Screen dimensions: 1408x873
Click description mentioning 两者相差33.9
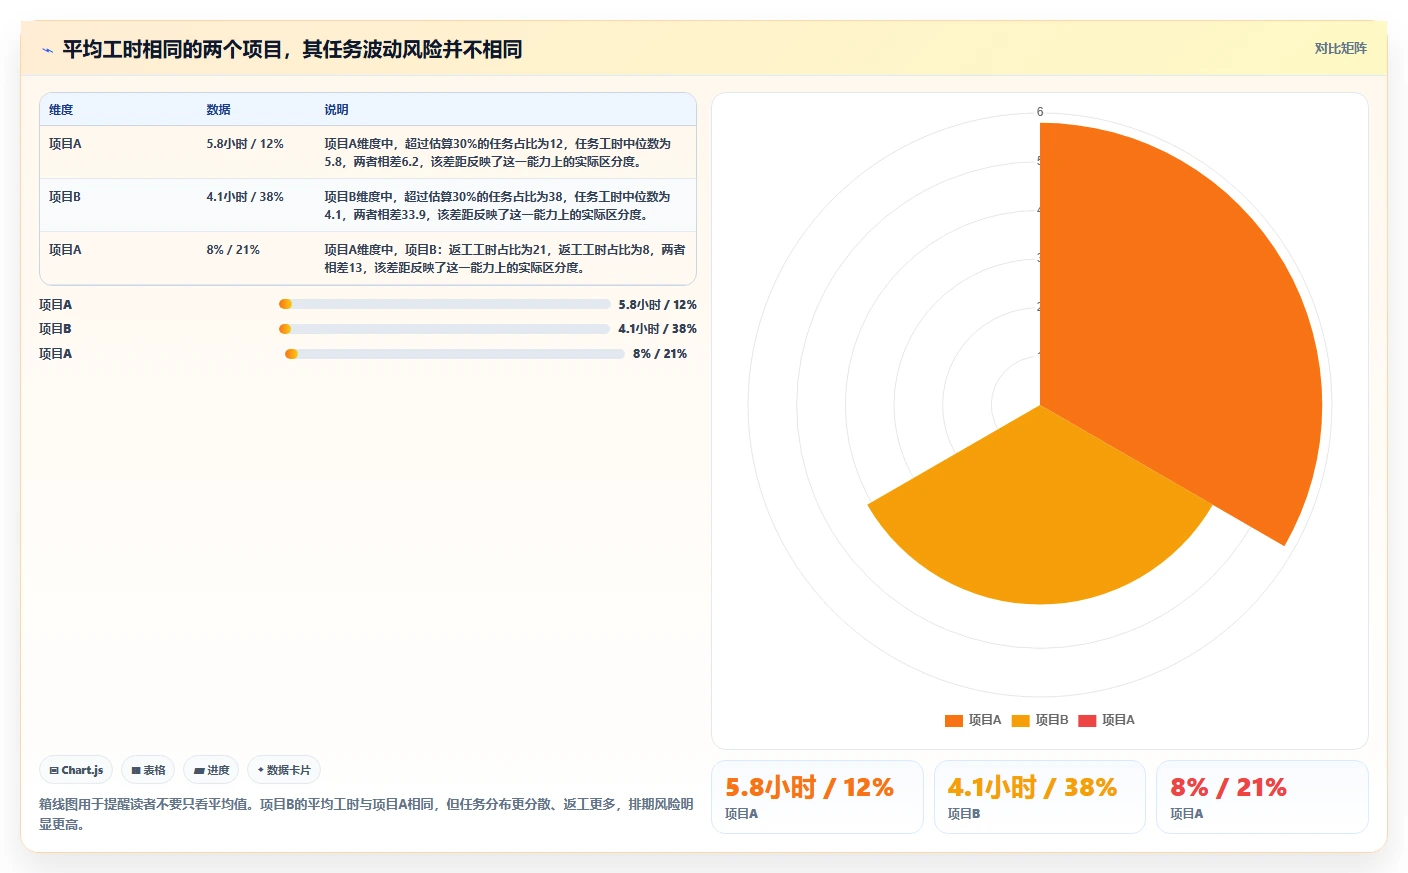coord(497,206)
